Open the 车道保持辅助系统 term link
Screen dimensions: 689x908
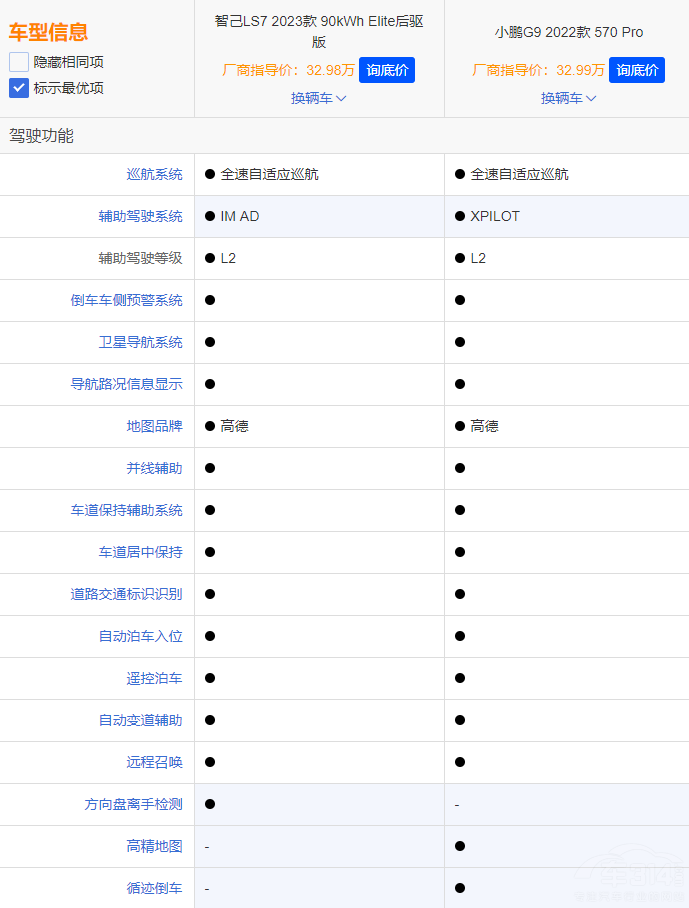126,510
